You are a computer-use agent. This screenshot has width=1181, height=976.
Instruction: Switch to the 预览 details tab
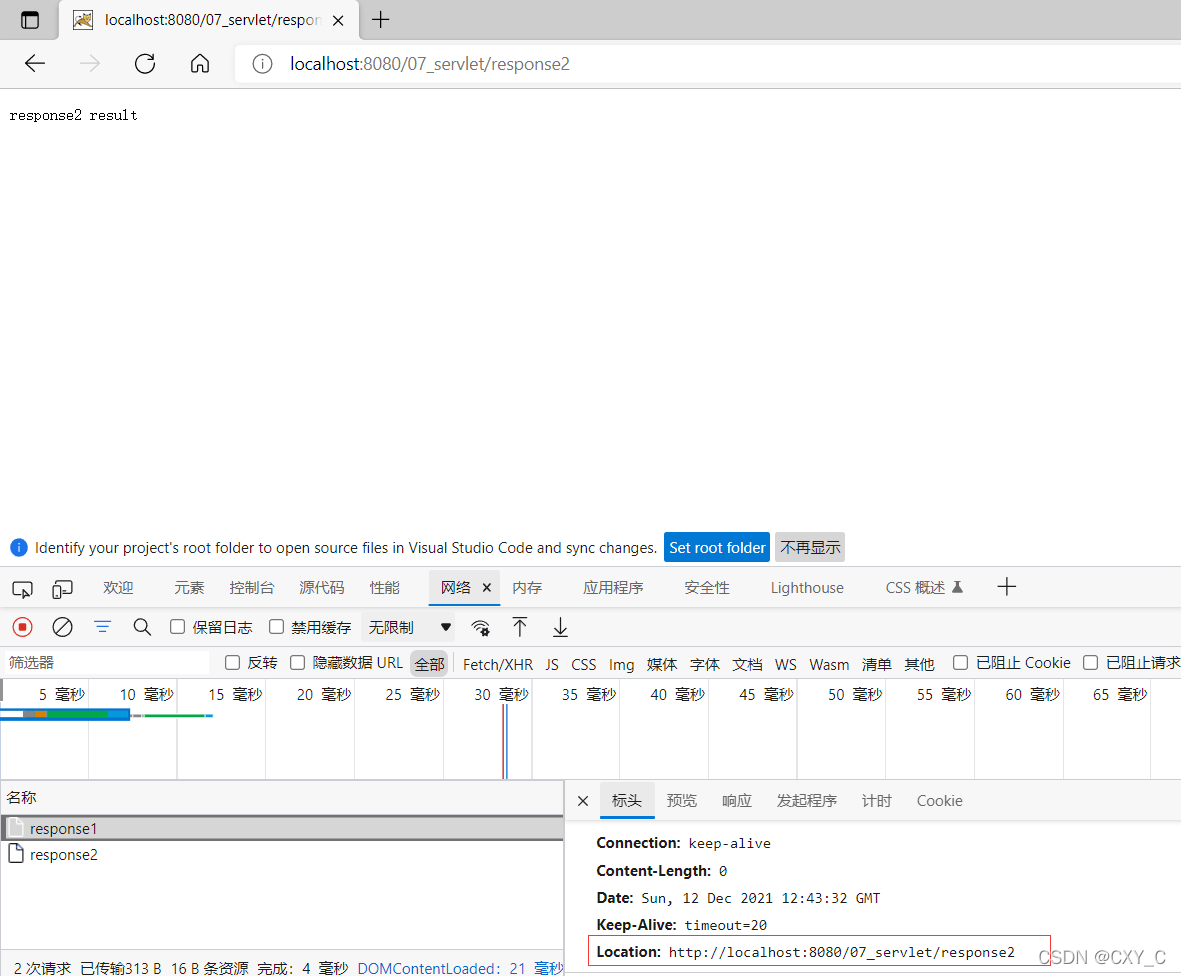pos(682,801)
